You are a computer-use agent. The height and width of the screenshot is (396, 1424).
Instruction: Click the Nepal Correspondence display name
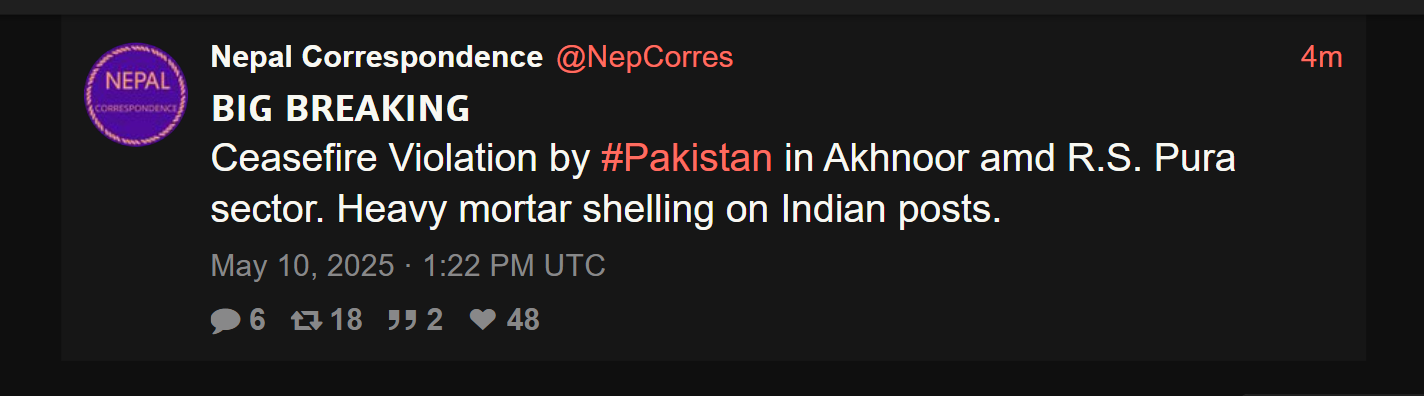[377, 58]
